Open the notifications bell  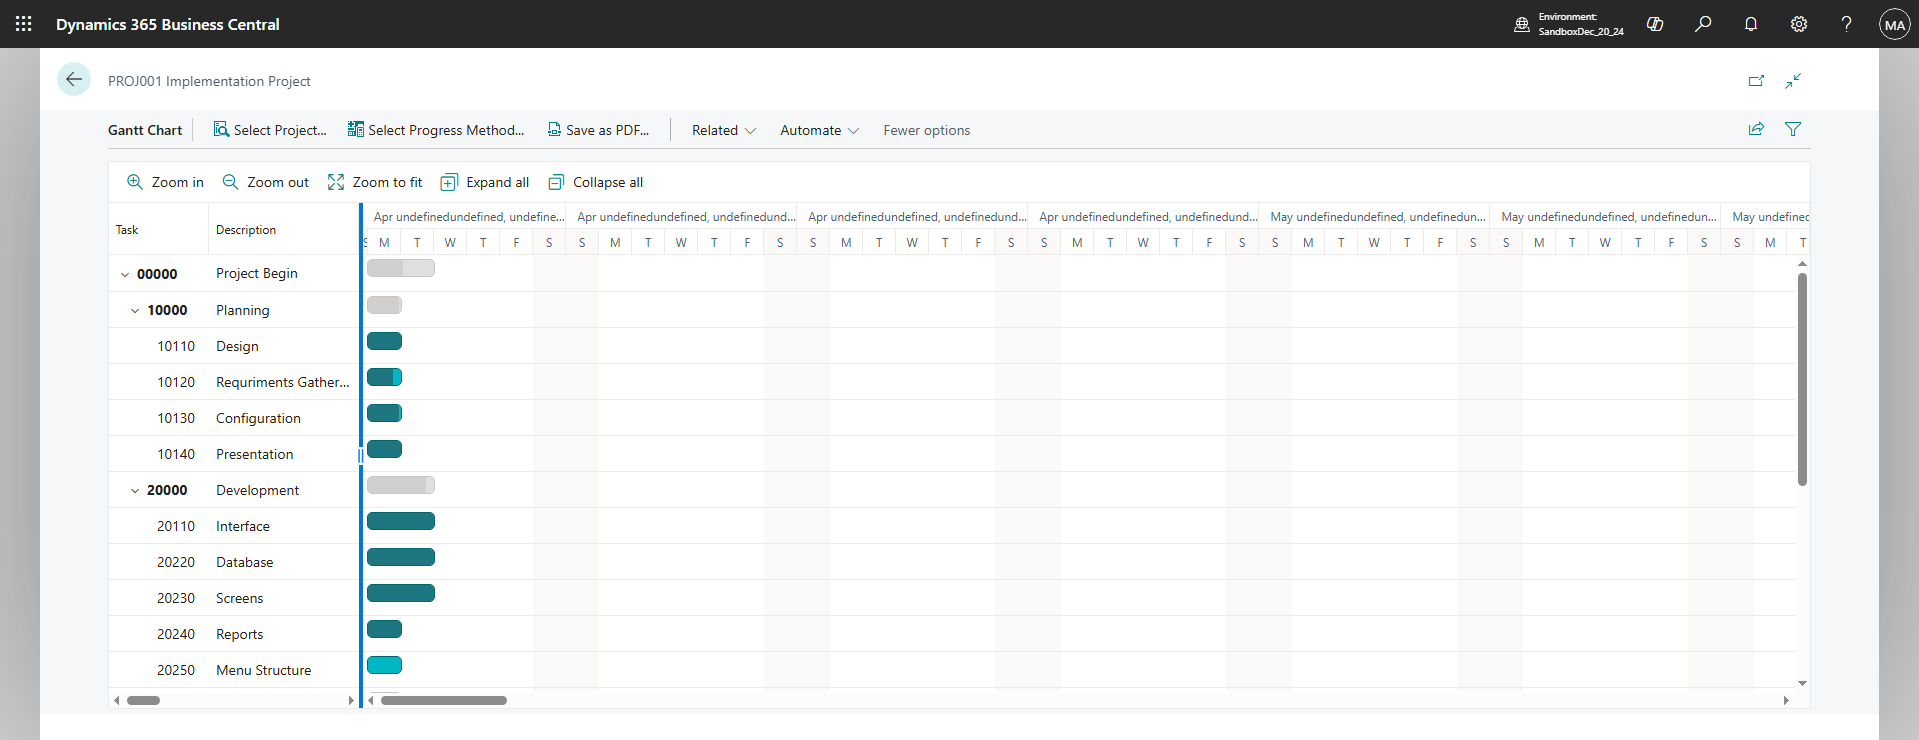tap(1751, 24)
